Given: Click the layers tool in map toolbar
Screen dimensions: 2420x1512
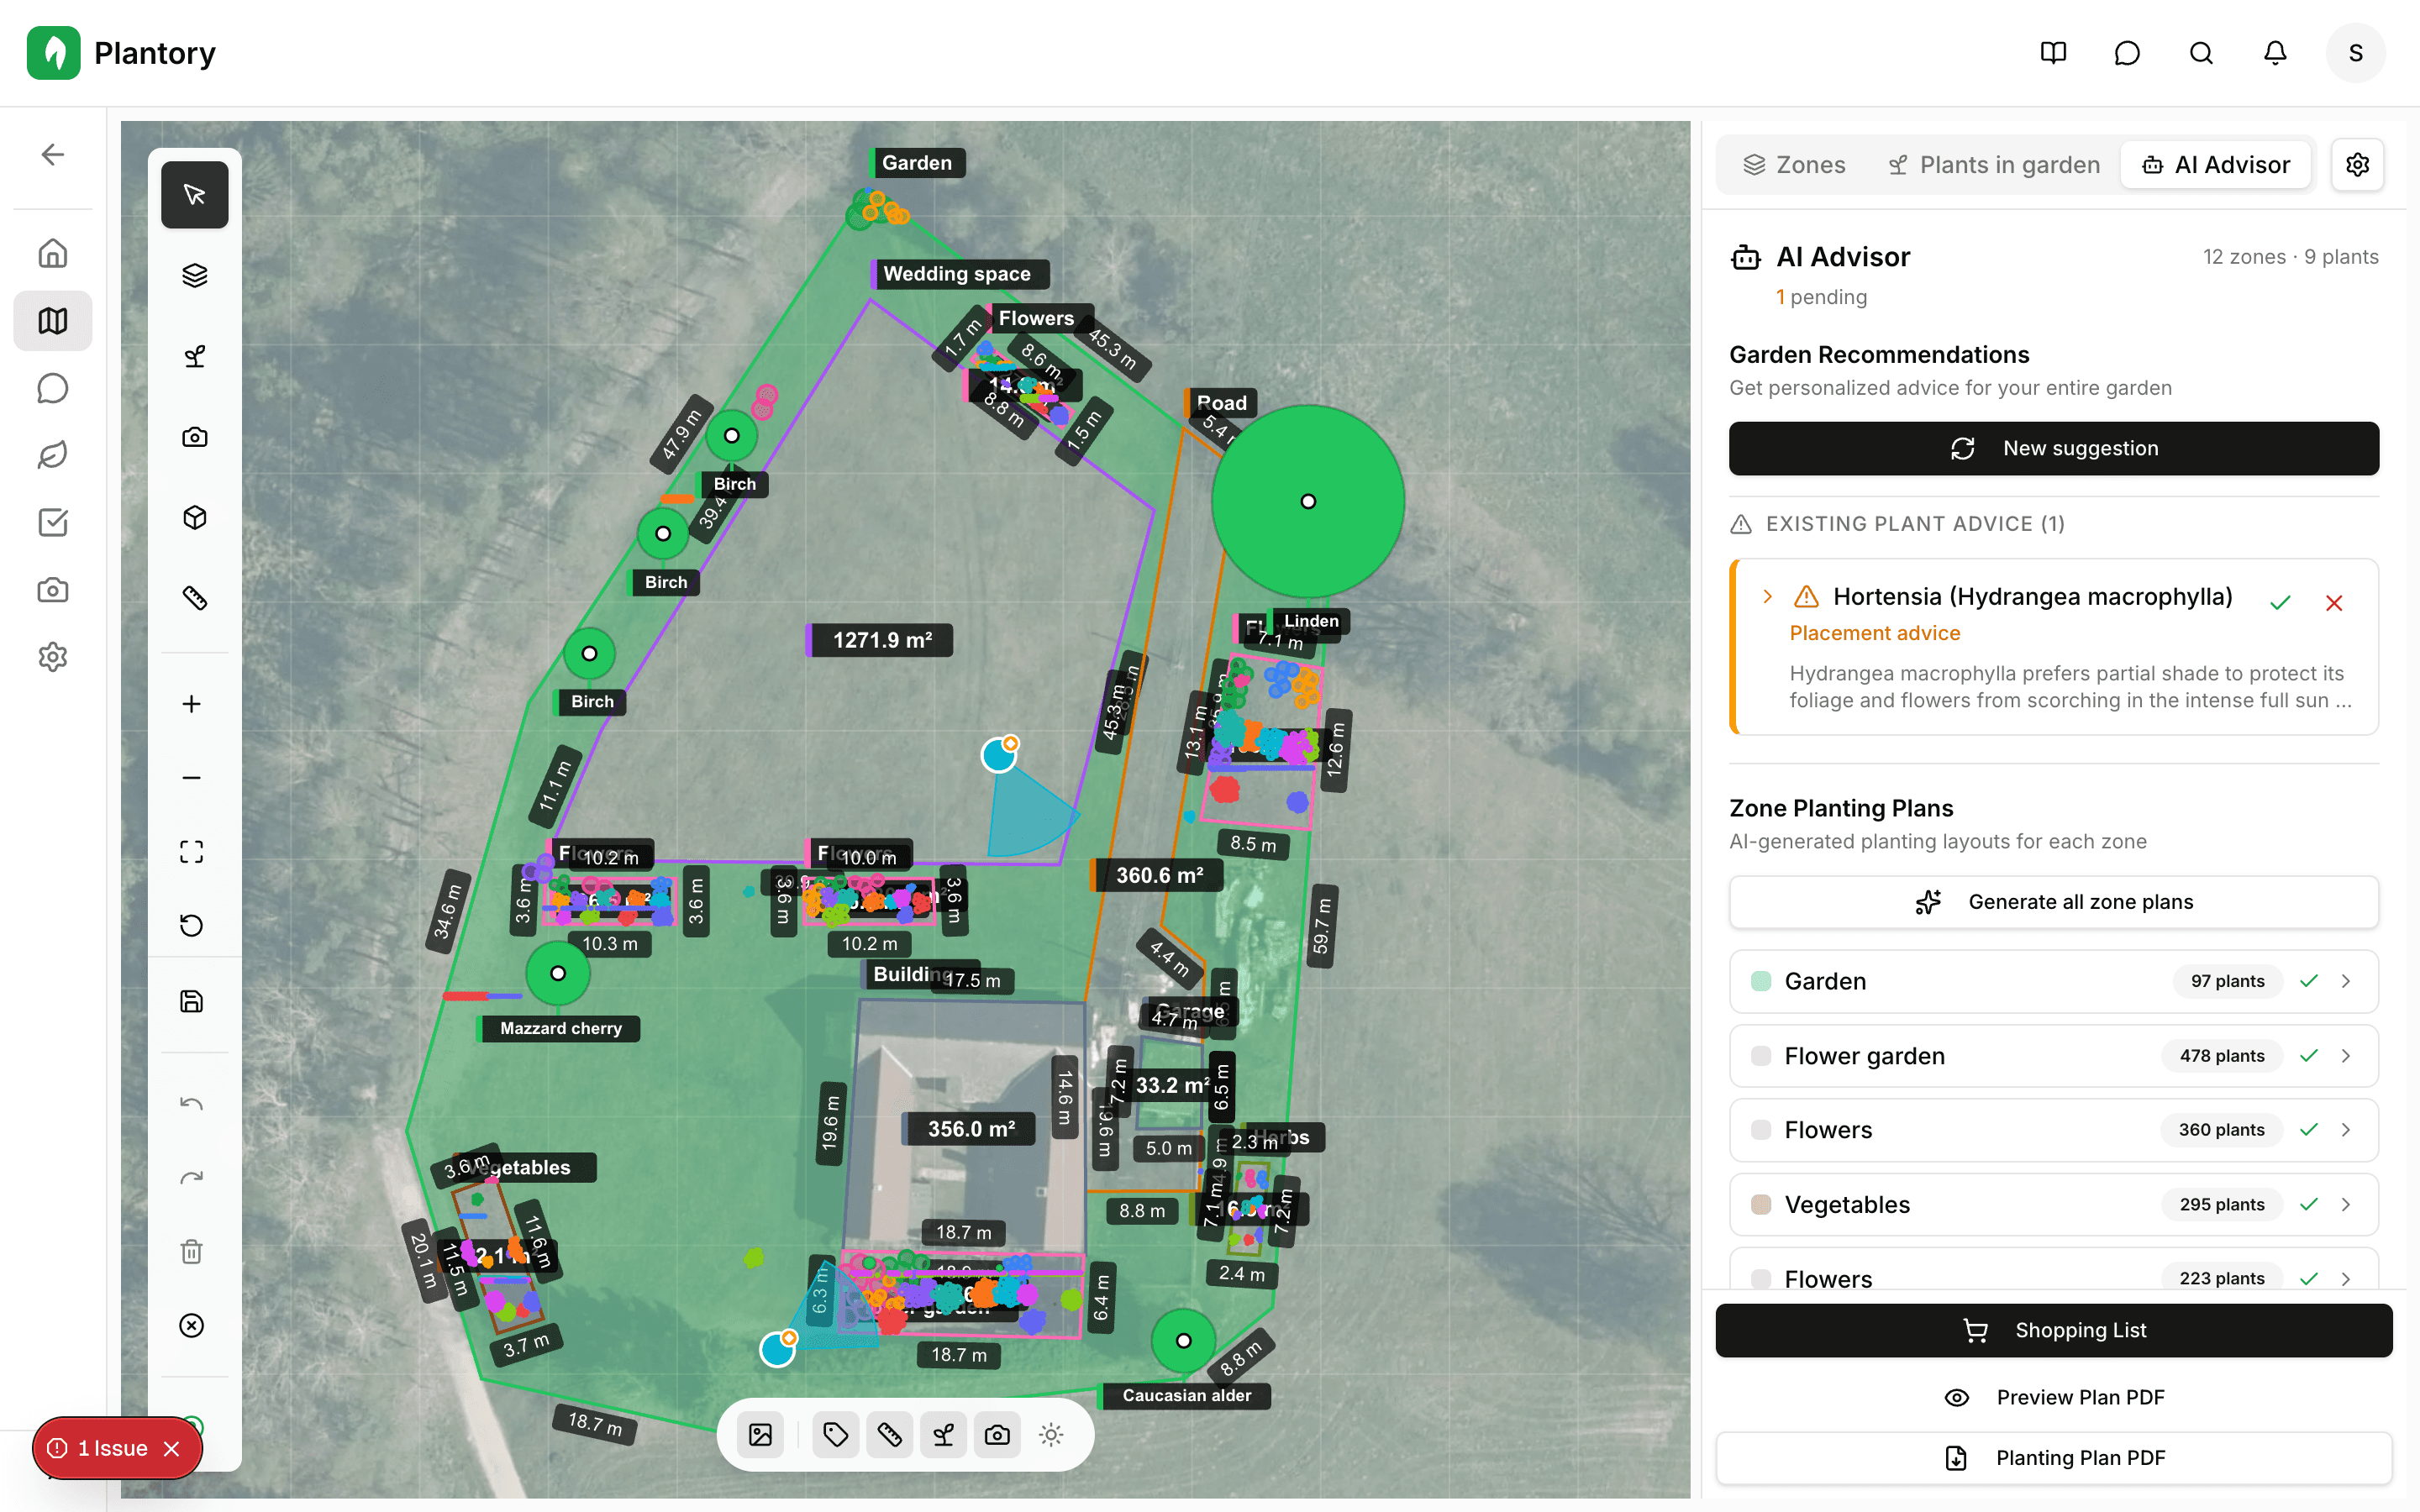Looking at the screenshot, I should (194, 275).
